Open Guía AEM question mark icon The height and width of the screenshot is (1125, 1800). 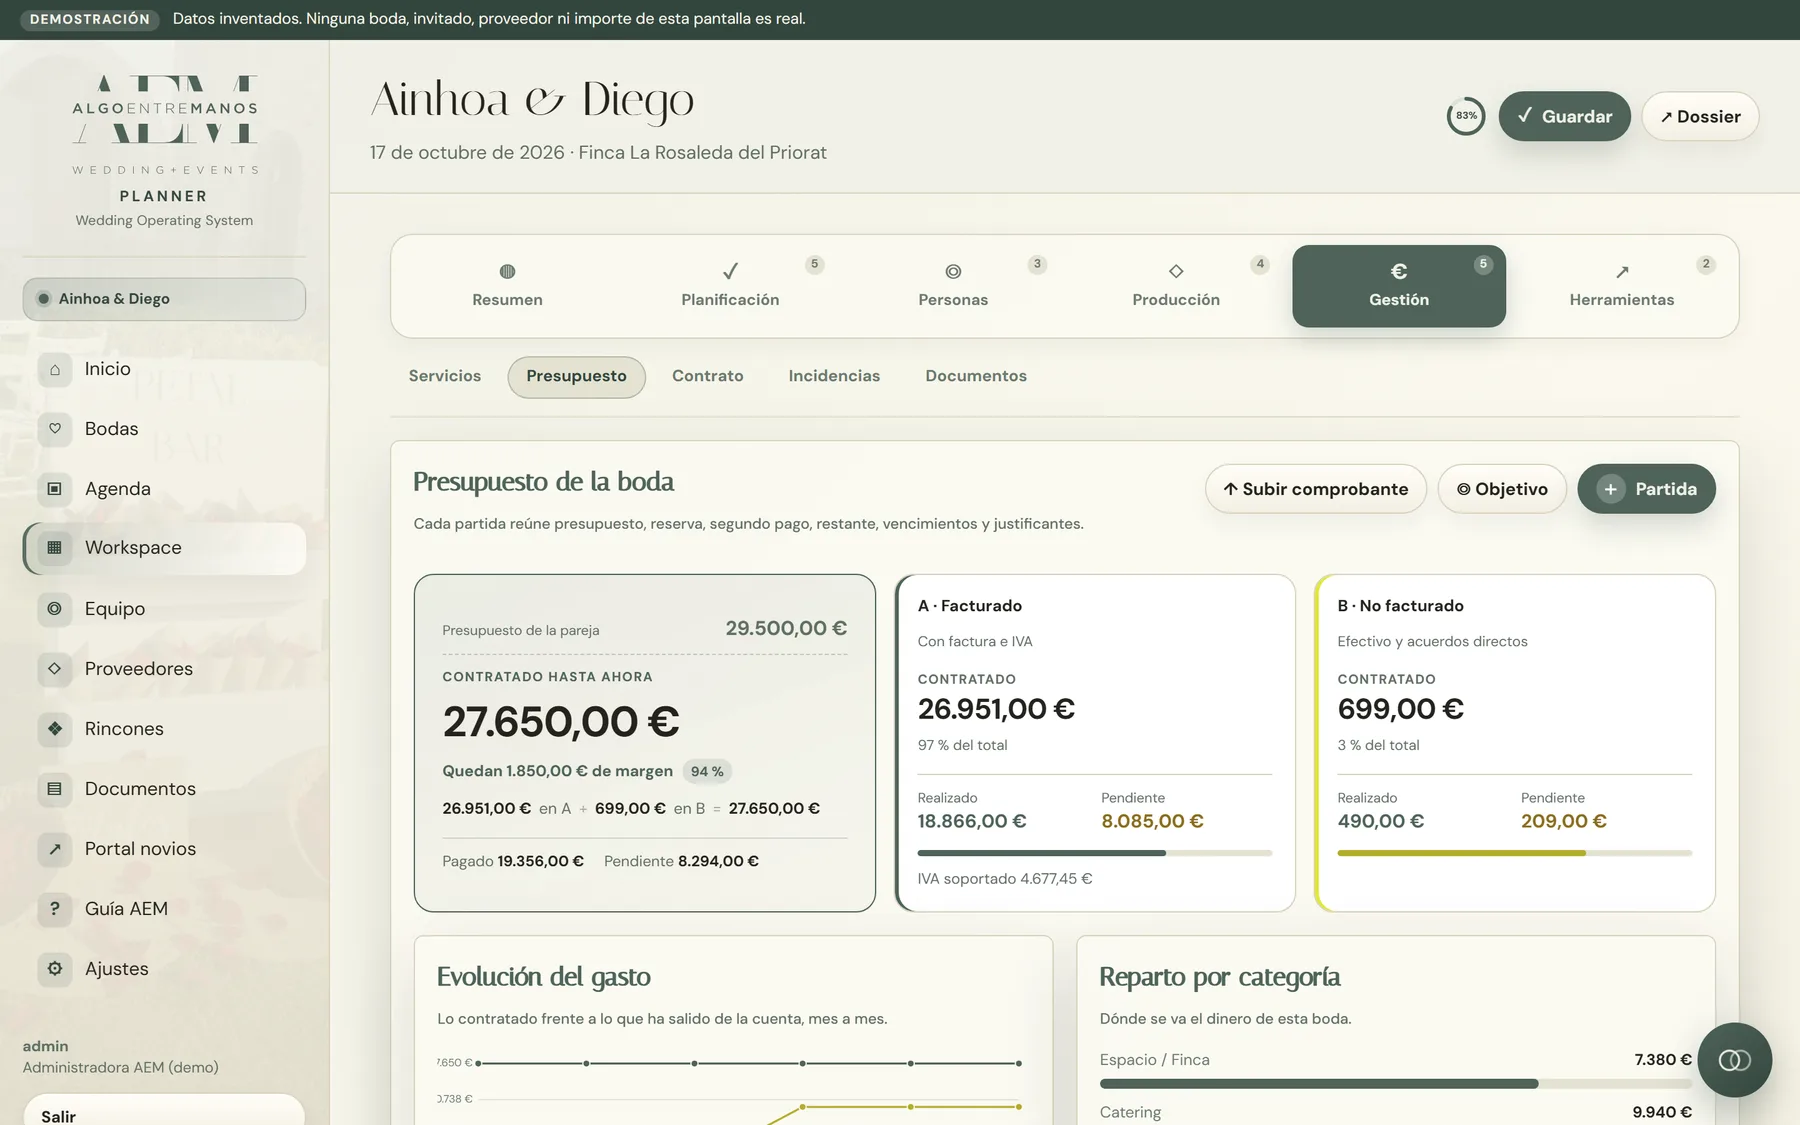pyautogui.click(x=55, y=908)
